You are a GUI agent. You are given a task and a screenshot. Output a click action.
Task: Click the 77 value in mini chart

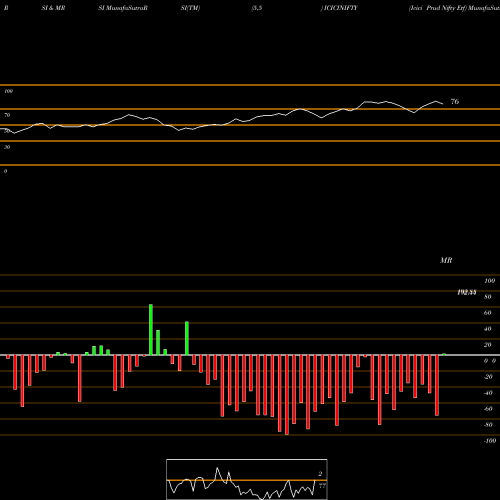click(x=322, y=486)
